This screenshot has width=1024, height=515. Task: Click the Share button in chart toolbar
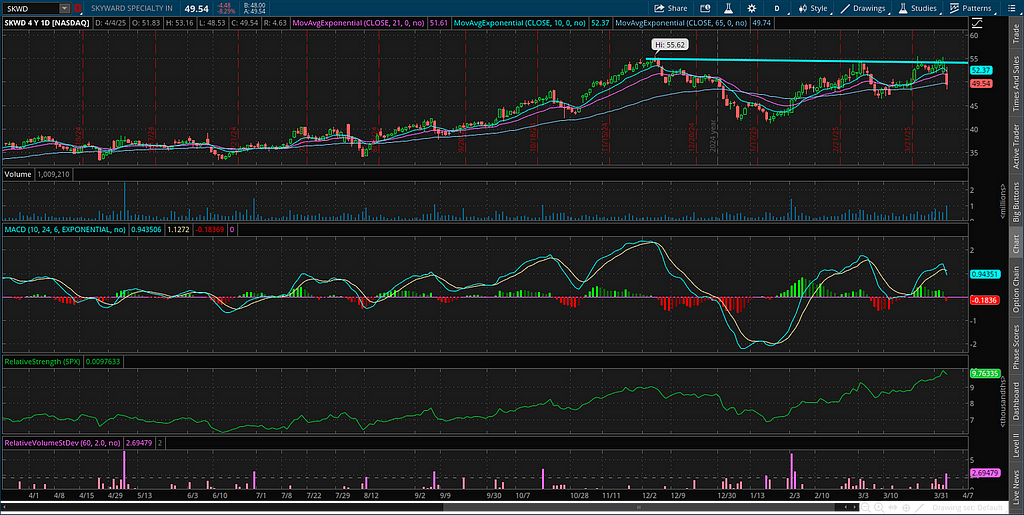(672, 8)
